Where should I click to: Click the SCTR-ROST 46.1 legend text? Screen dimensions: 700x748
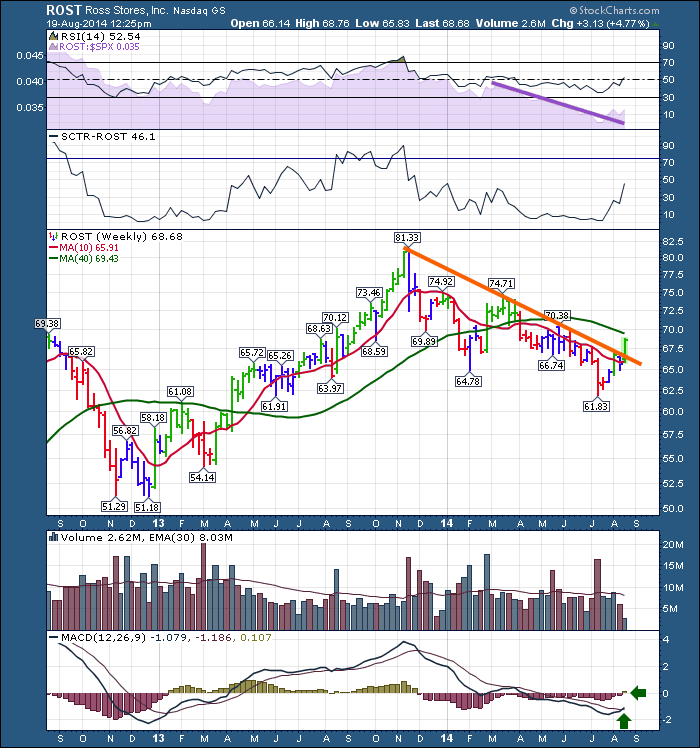pos(108,136)
